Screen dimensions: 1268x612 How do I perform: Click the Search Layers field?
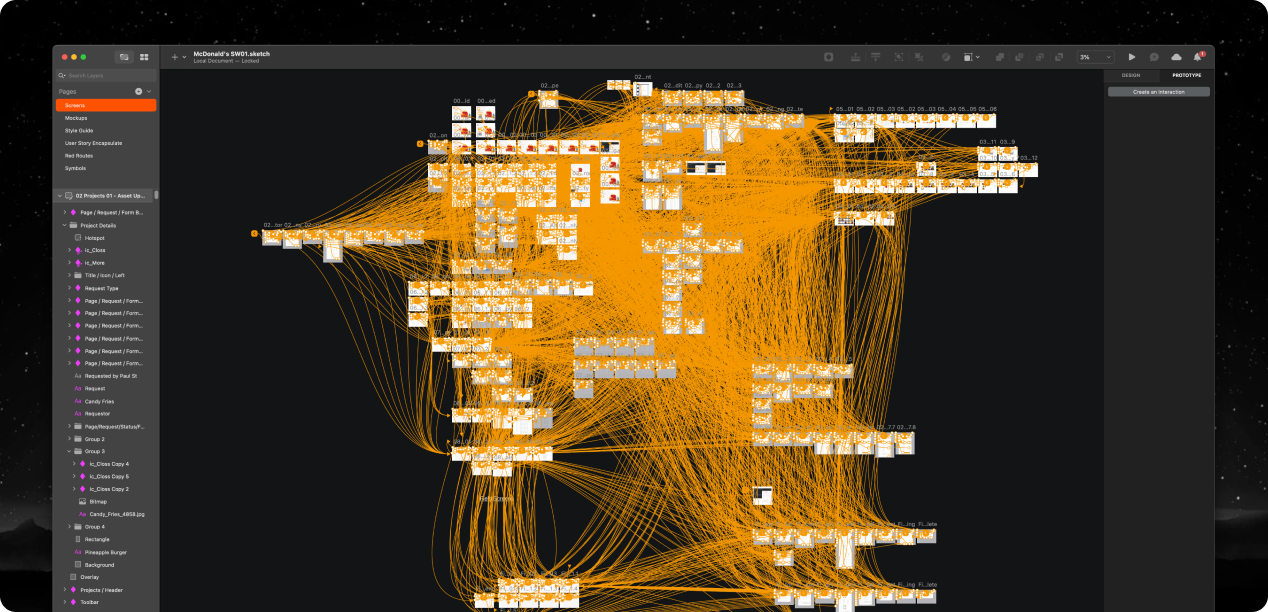(x=107, y=75)
